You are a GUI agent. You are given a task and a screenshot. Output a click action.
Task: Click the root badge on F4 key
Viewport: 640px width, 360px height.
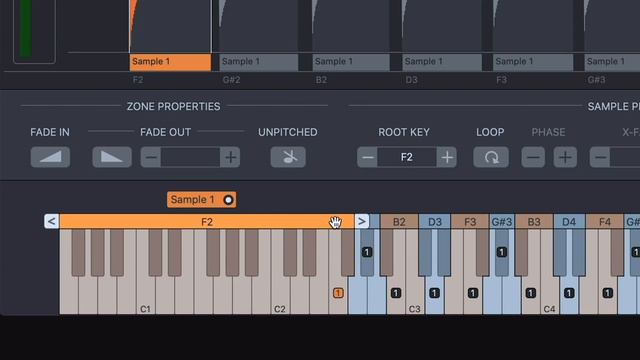coord(607,293)
